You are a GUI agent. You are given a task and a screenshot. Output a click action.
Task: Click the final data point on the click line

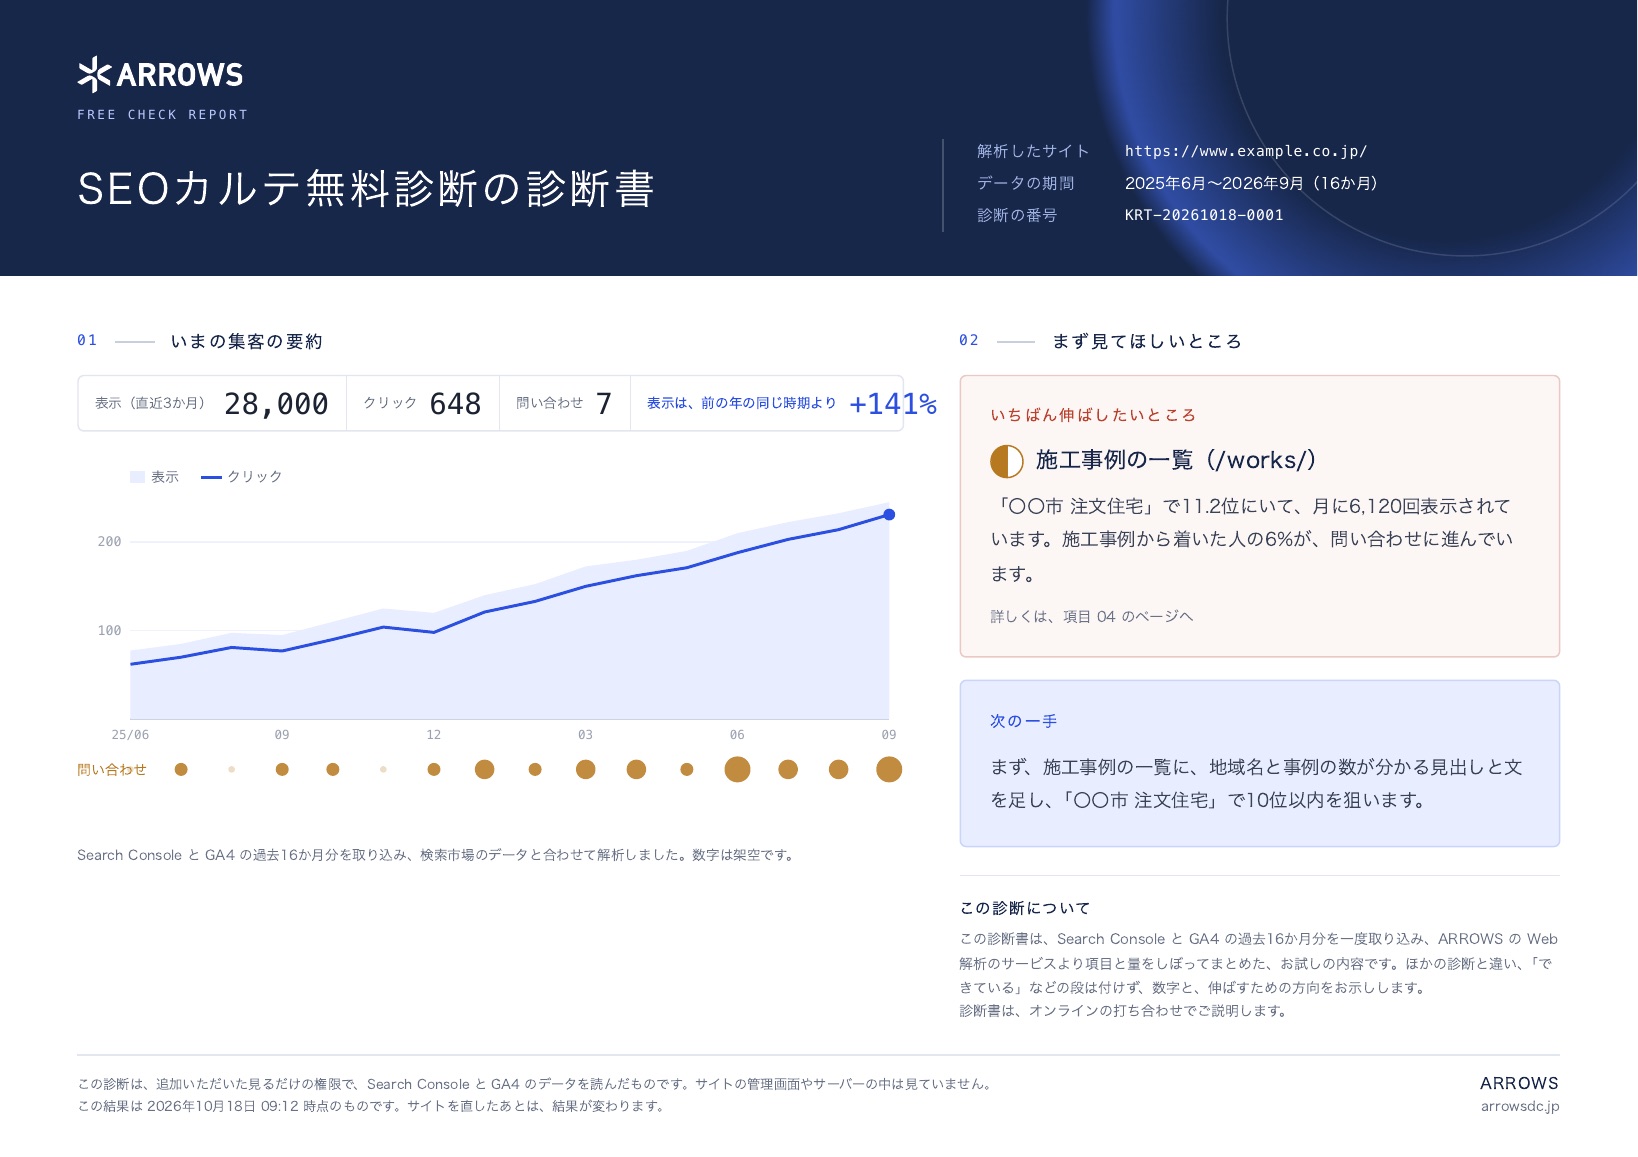tap(889, 515)
